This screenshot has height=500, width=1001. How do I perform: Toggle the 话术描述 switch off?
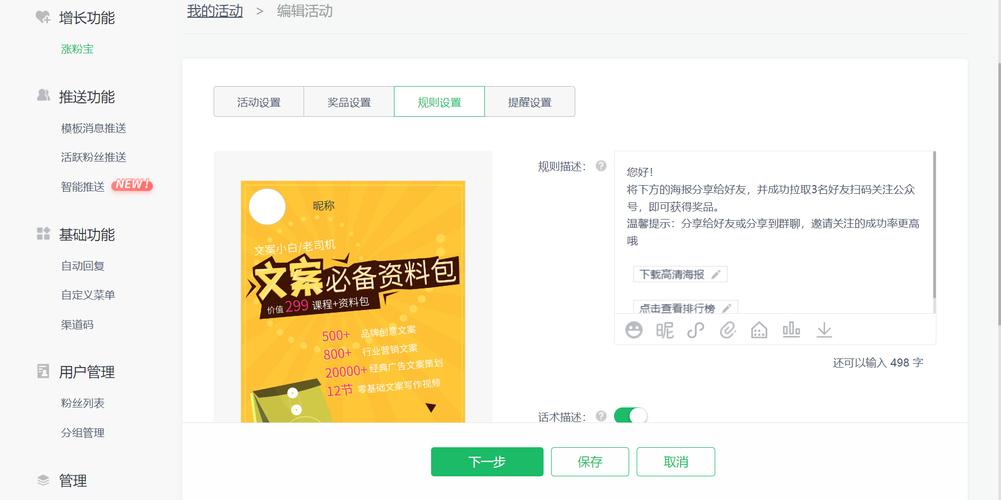(631, 416)
